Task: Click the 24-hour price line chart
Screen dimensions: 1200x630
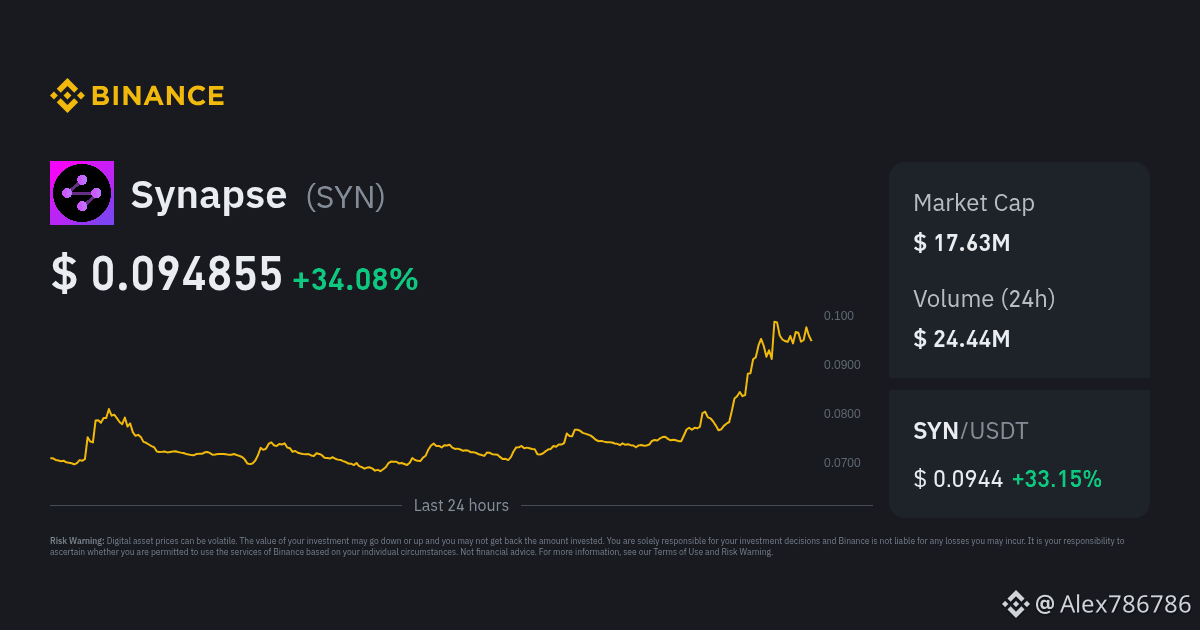Action: pyautogui.click(x=431, y=397)
